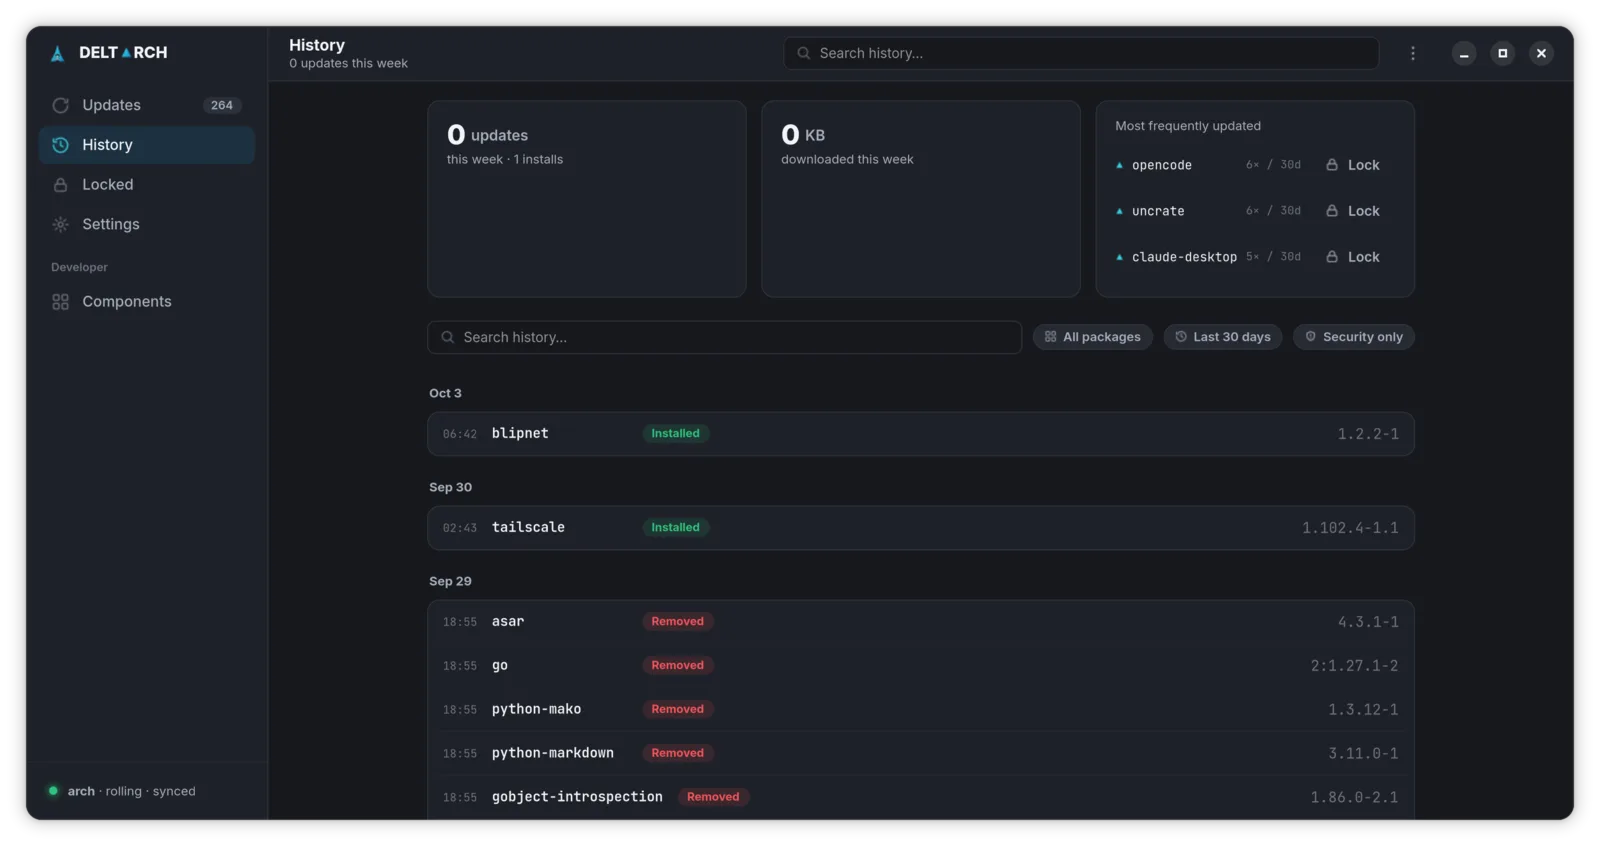
Task: Click the Settings gear icon in sidebar
Action: 60,224
